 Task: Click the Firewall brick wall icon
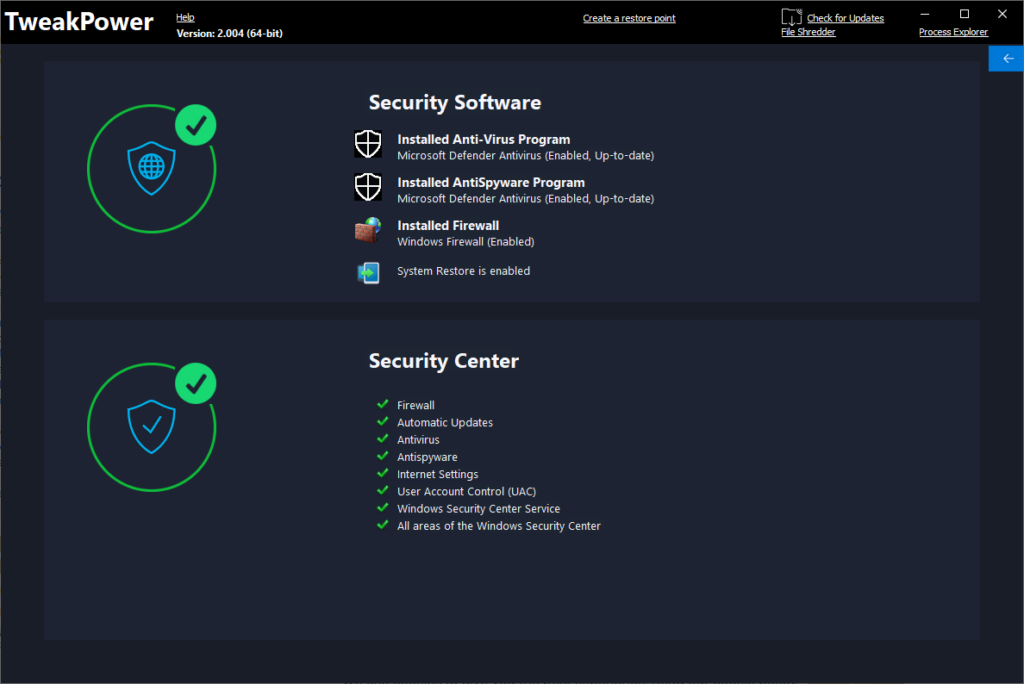point(368,230)
